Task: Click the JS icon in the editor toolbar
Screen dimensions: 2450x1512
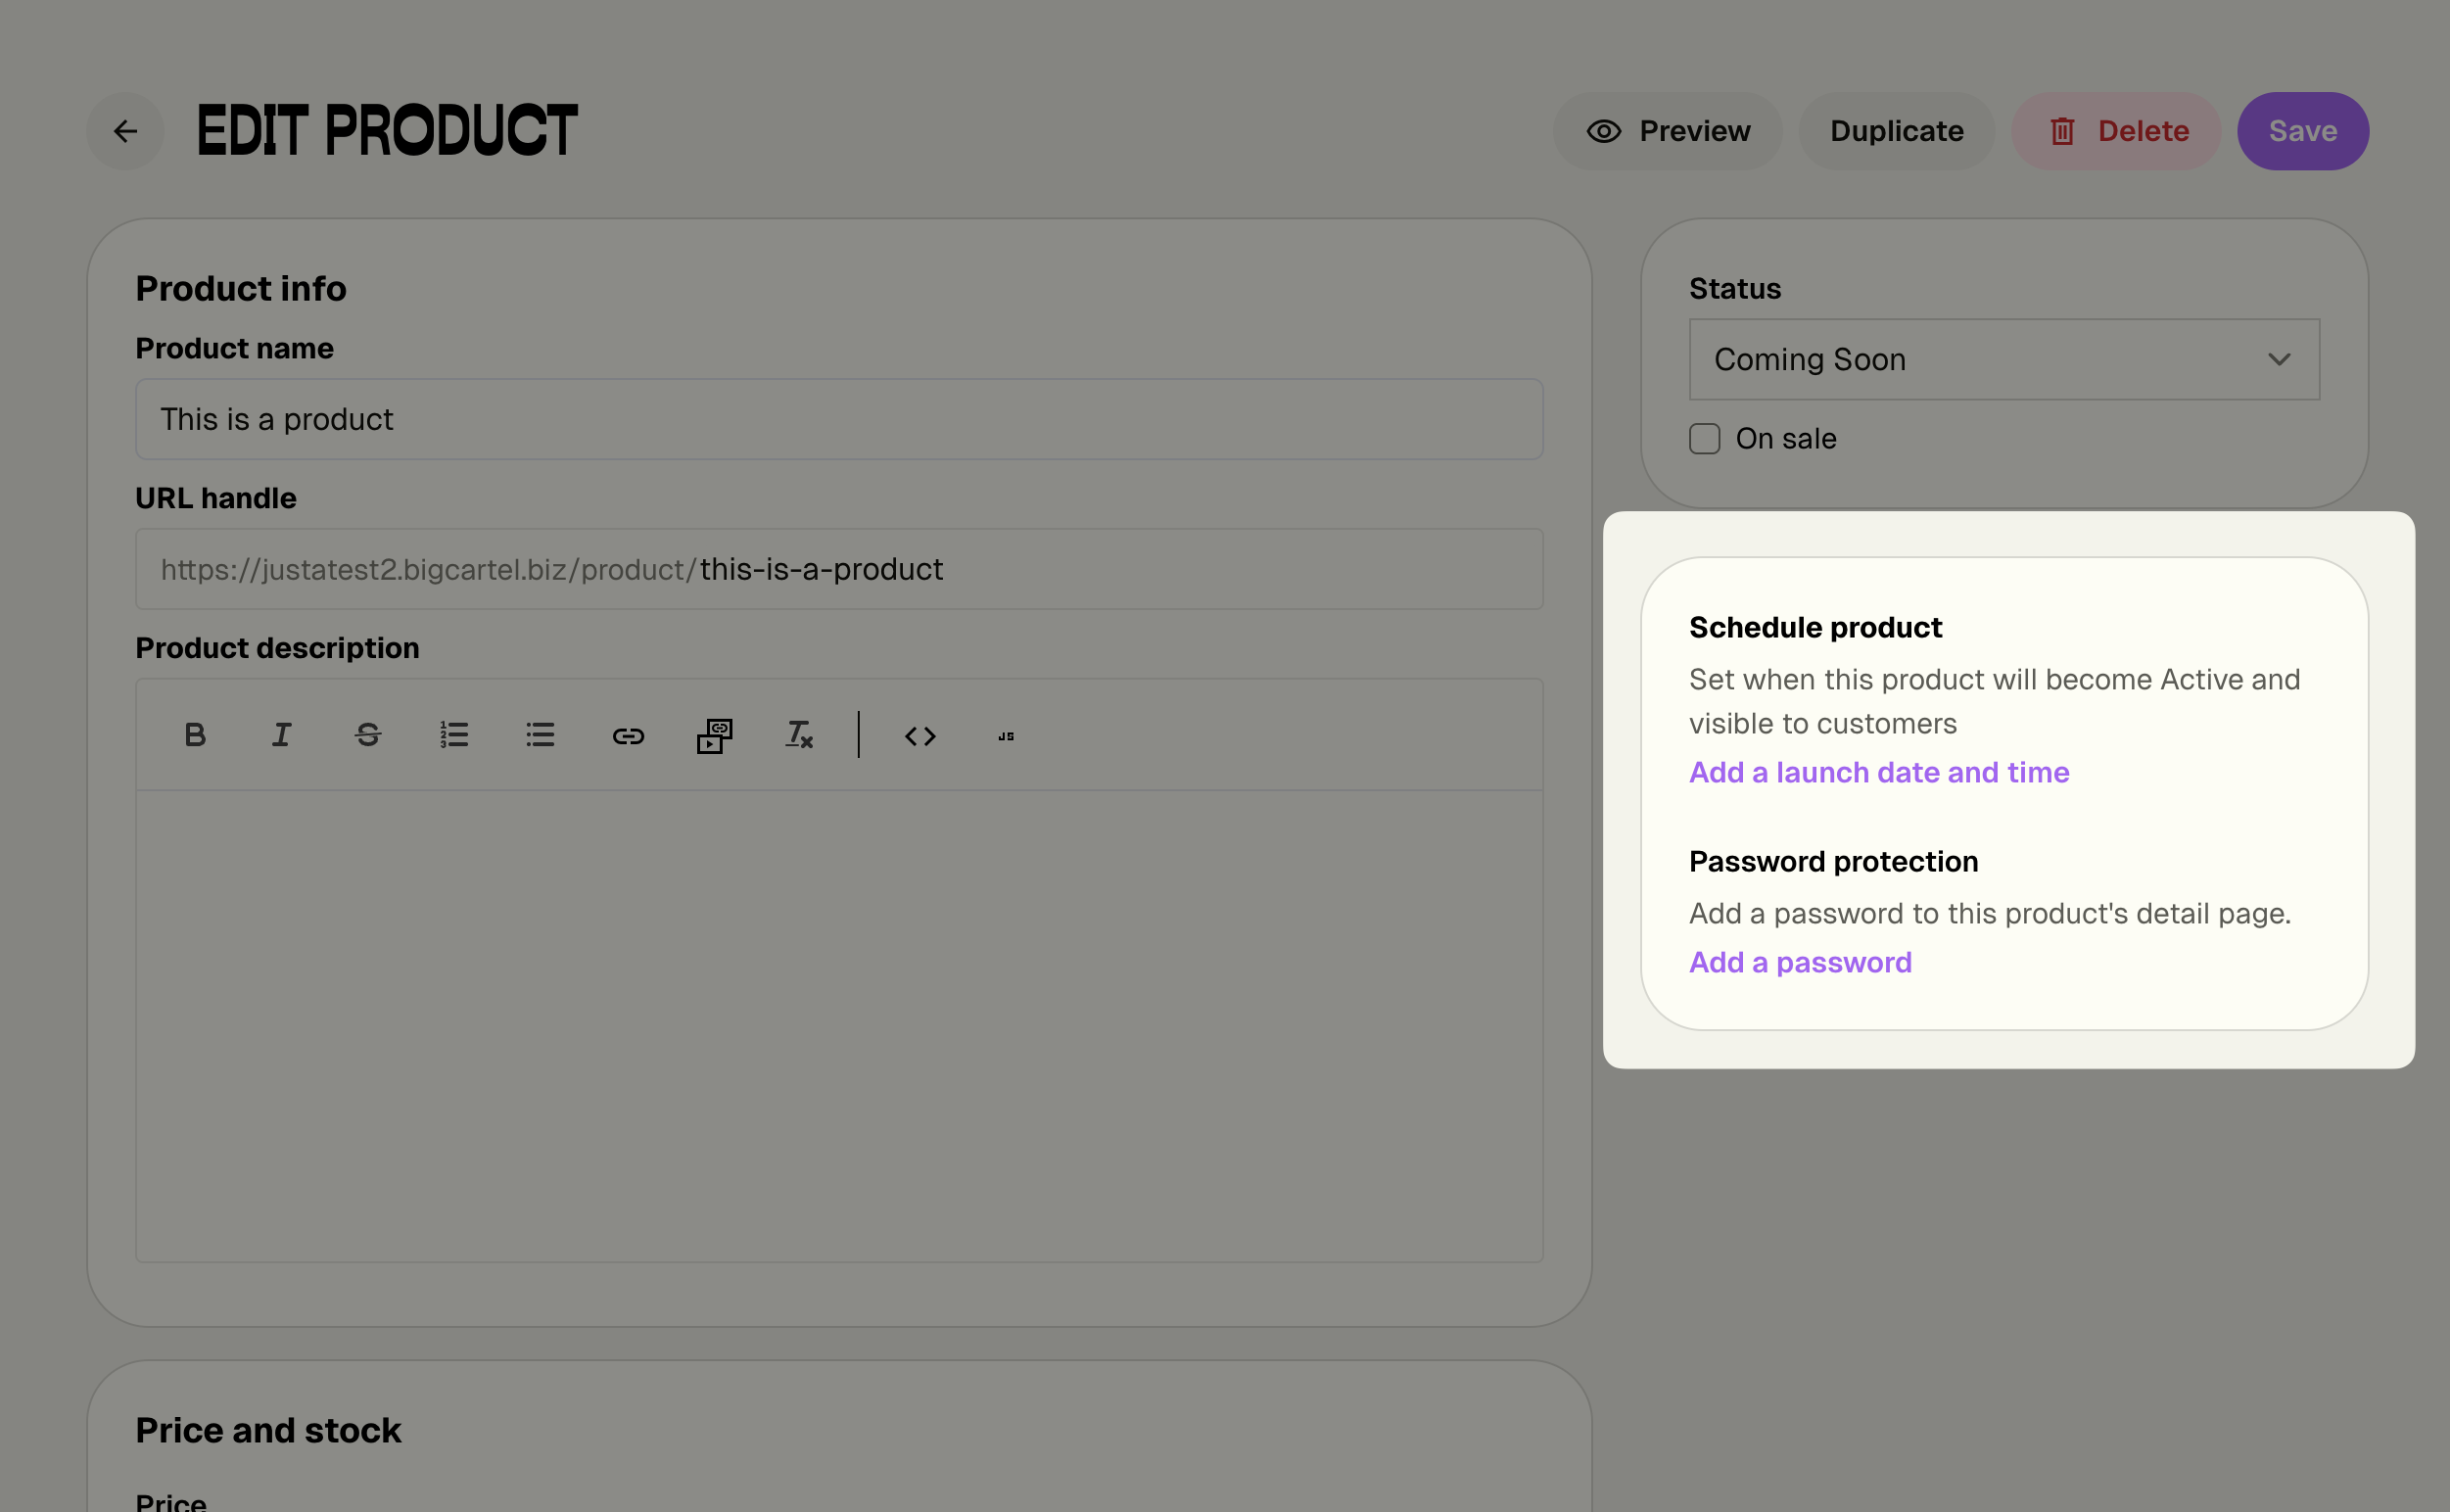Action: 1006,736
